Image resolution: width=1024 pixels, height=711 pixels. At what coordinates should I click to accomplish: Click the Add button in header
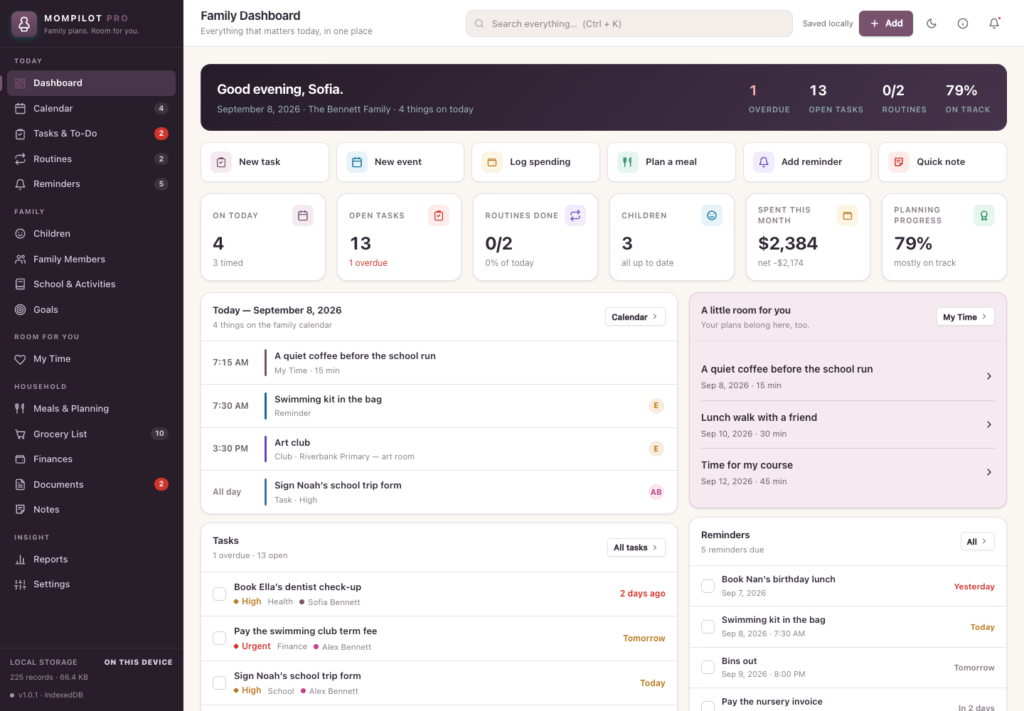tap(886, 24)
